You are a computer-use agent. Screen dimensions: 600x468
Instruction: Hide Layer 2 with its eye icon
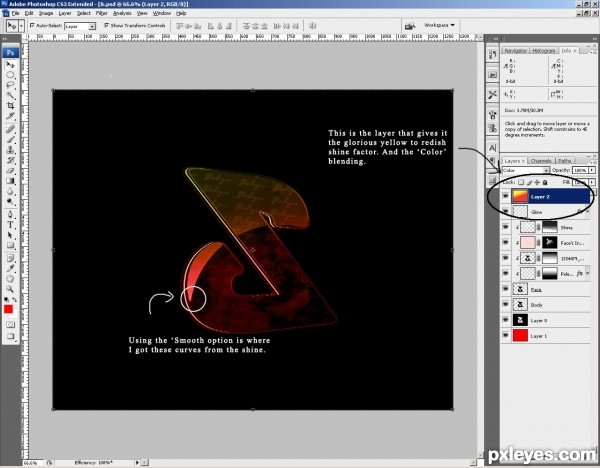[x=505, y=196]
